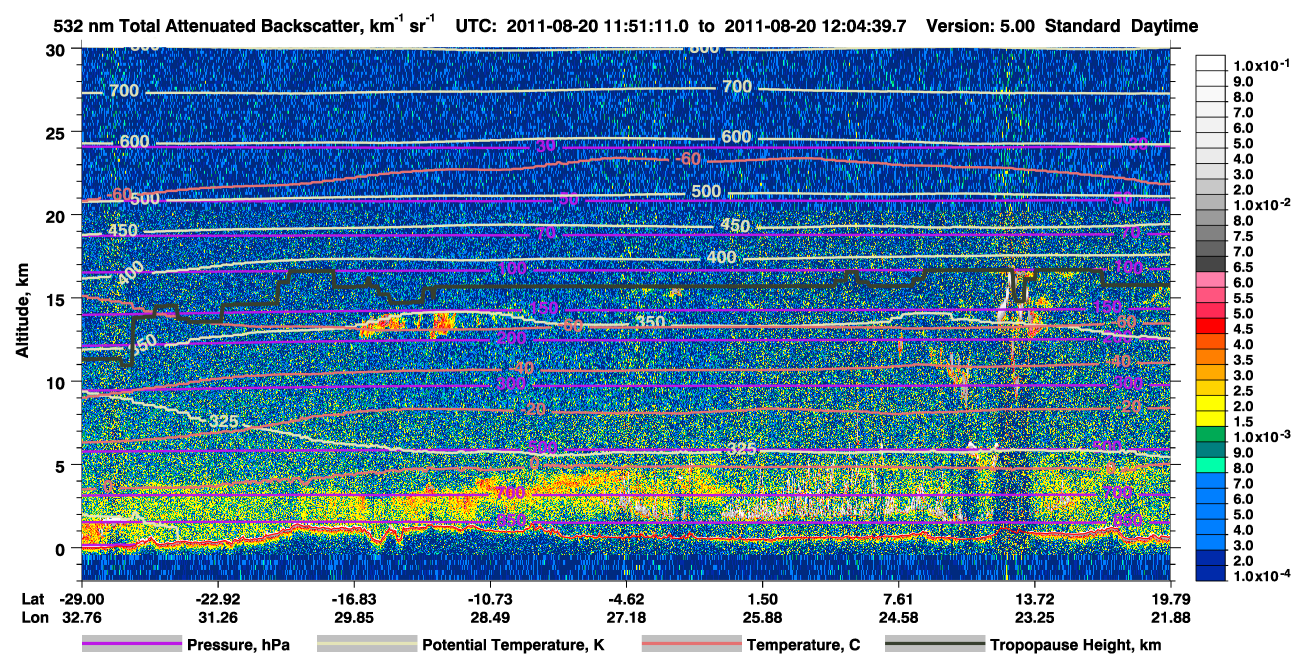Click the 'Version: 5.00' text
The width and height of the screenshot is (1300, 667).
pos(983,27)
